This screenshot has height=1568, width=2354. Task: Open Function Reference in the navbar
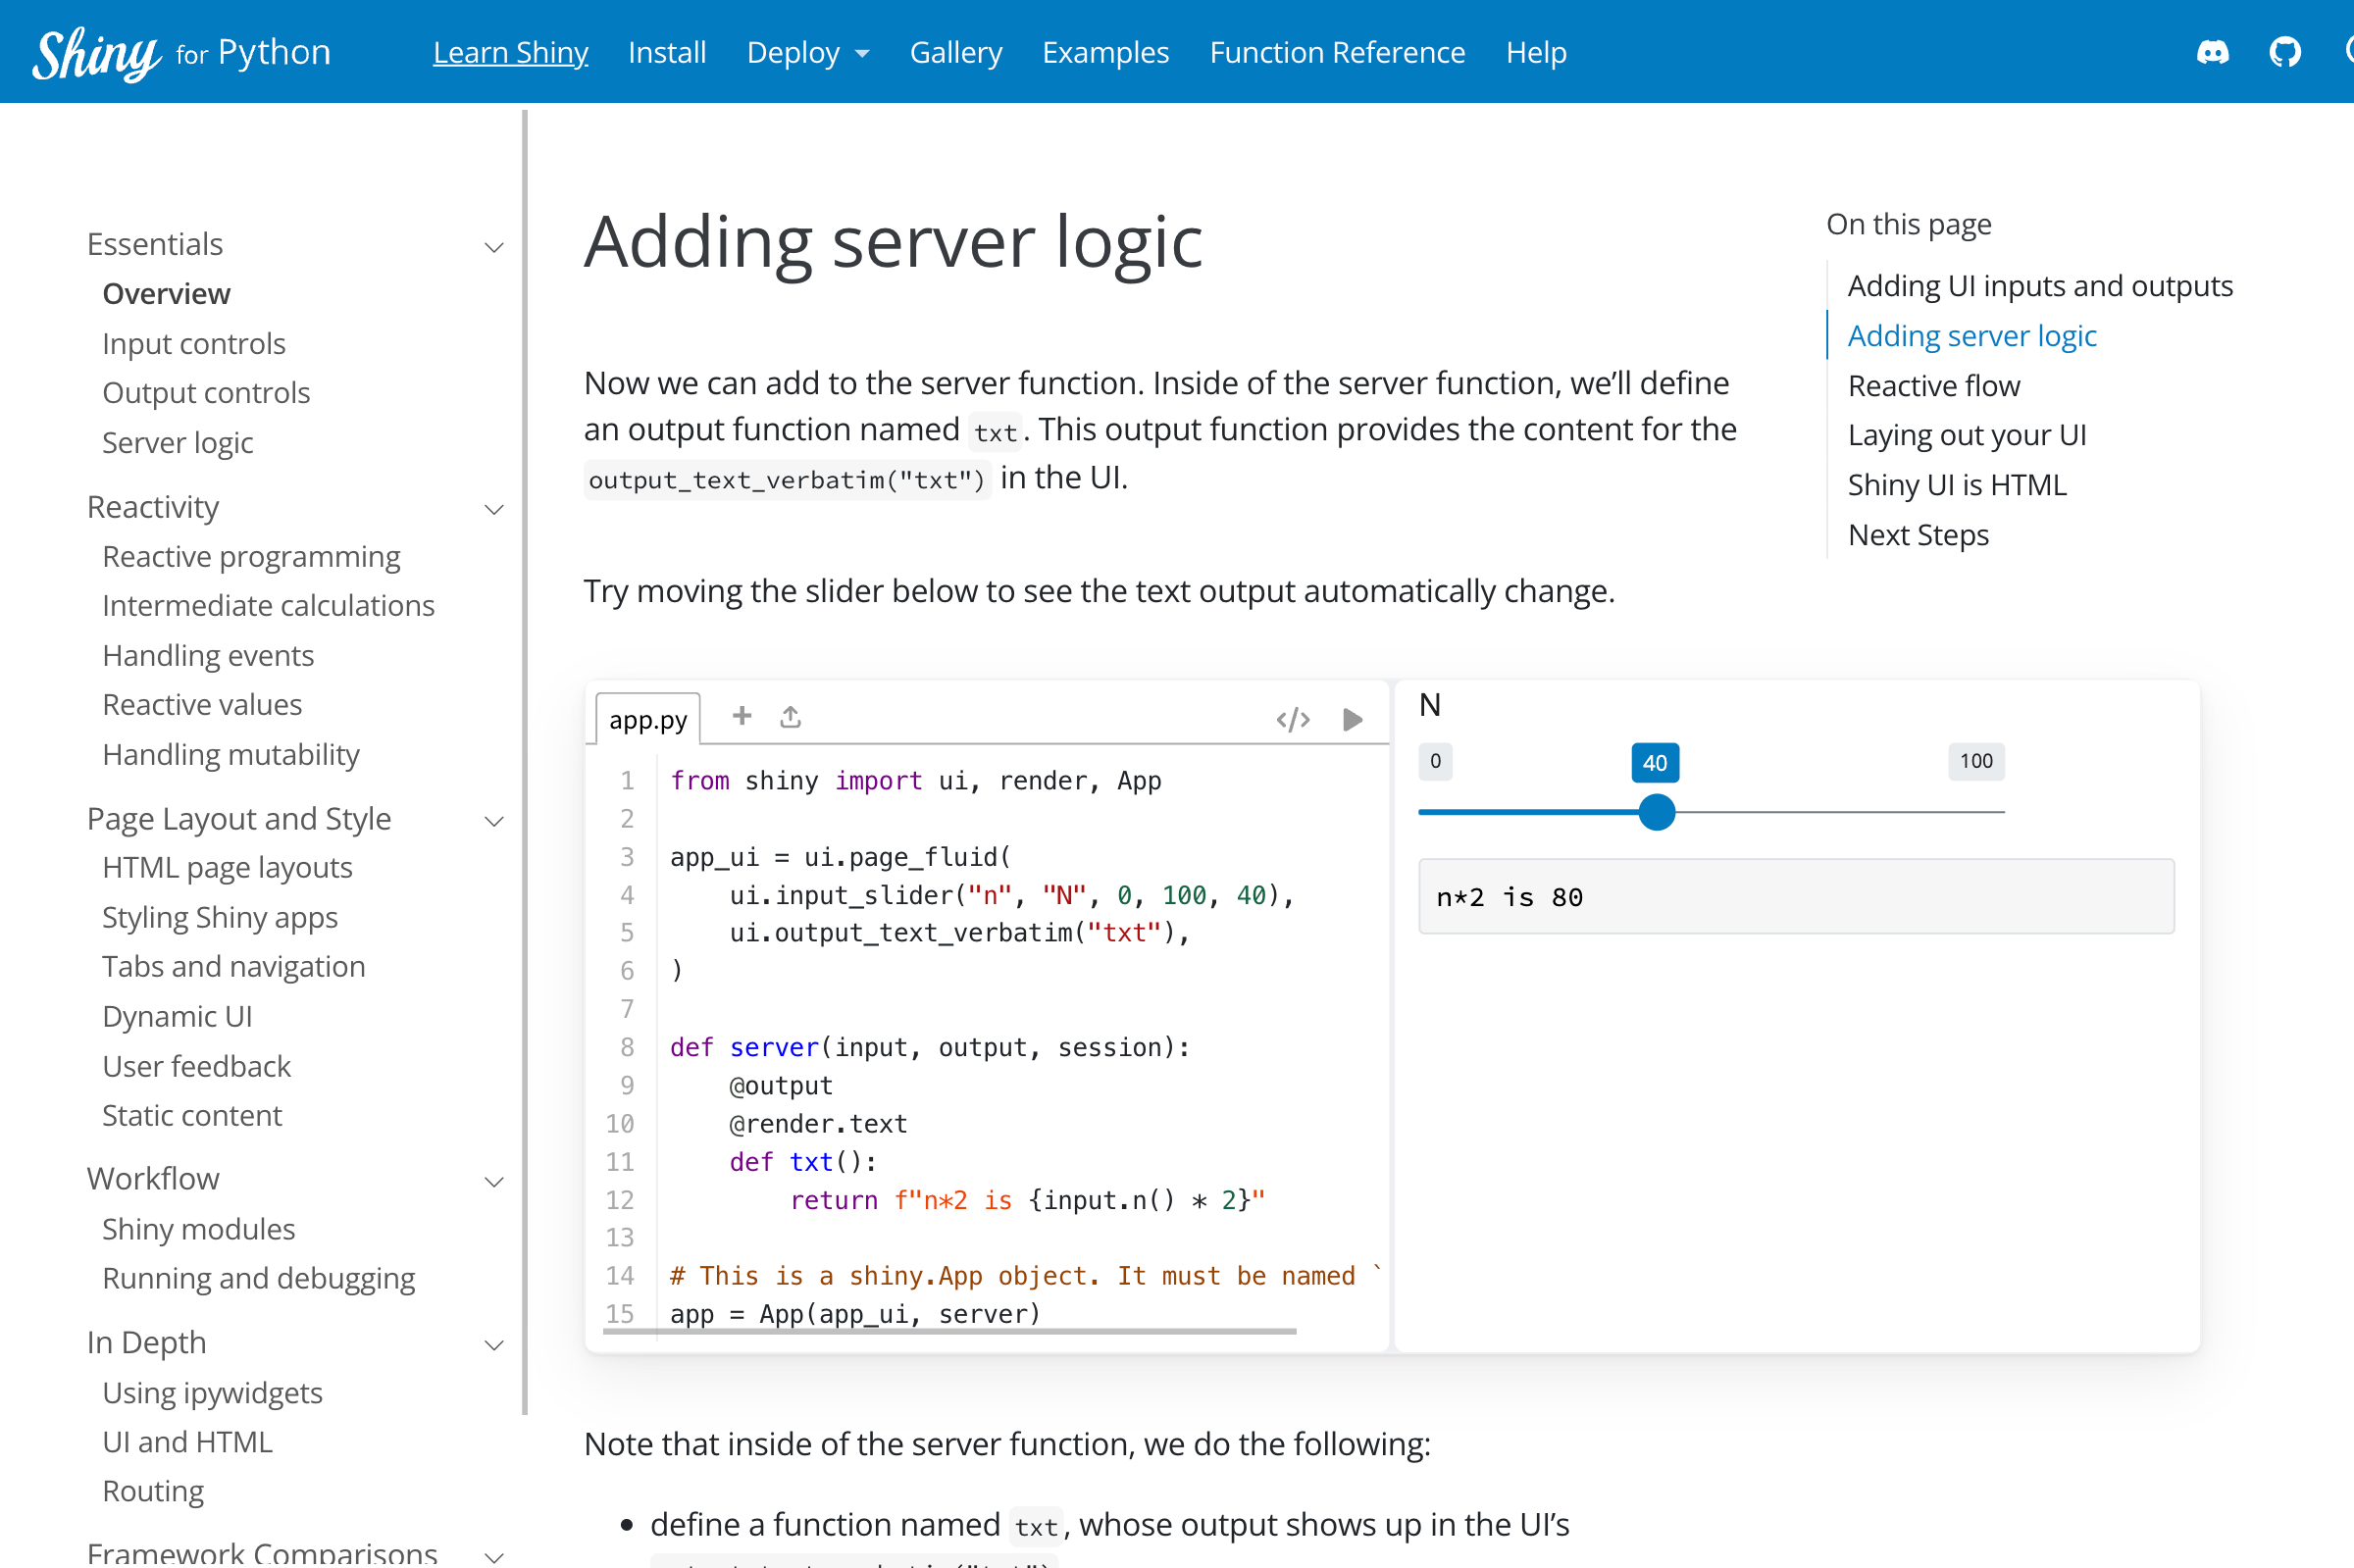(1337, 52)
